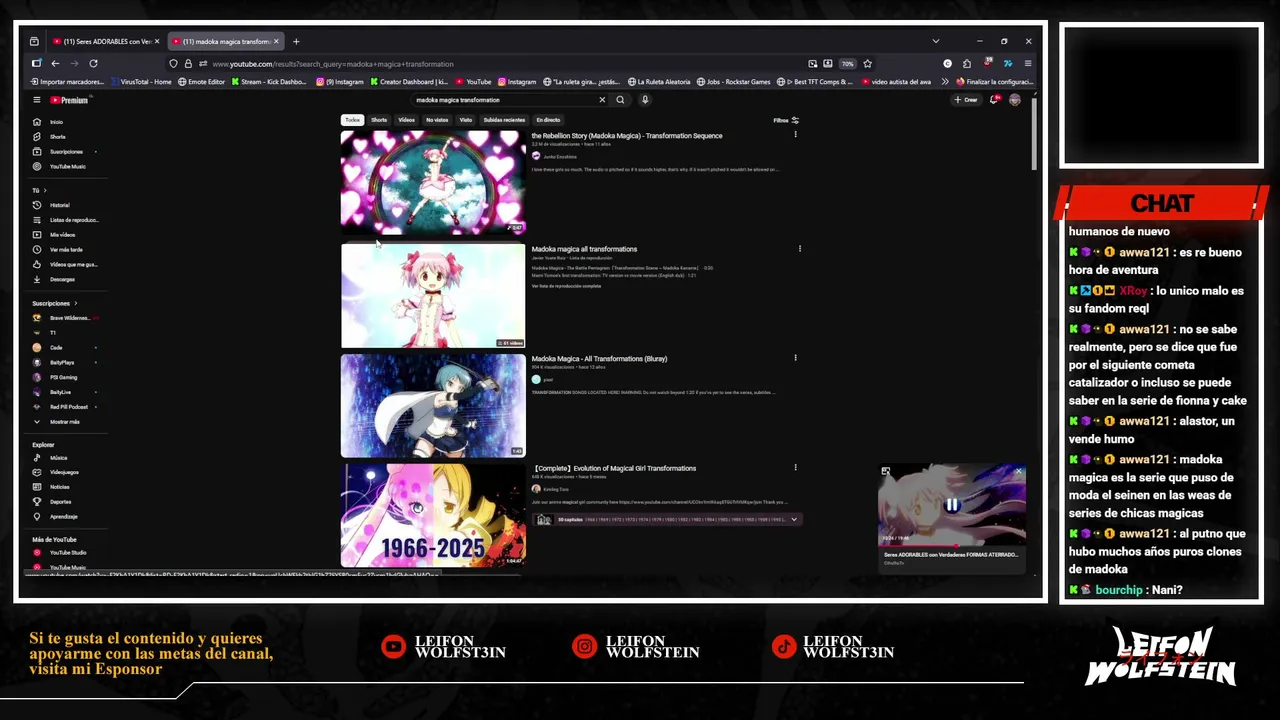The height and width of the screenshot is (720, 1280).
Task: Start voice search with microphone icon
Action: [x=645, y=100]
